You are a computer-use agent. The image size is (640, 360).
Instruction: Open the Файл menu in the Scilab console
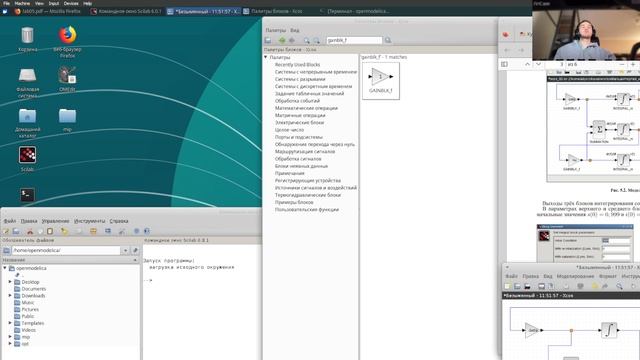[10, 221]
